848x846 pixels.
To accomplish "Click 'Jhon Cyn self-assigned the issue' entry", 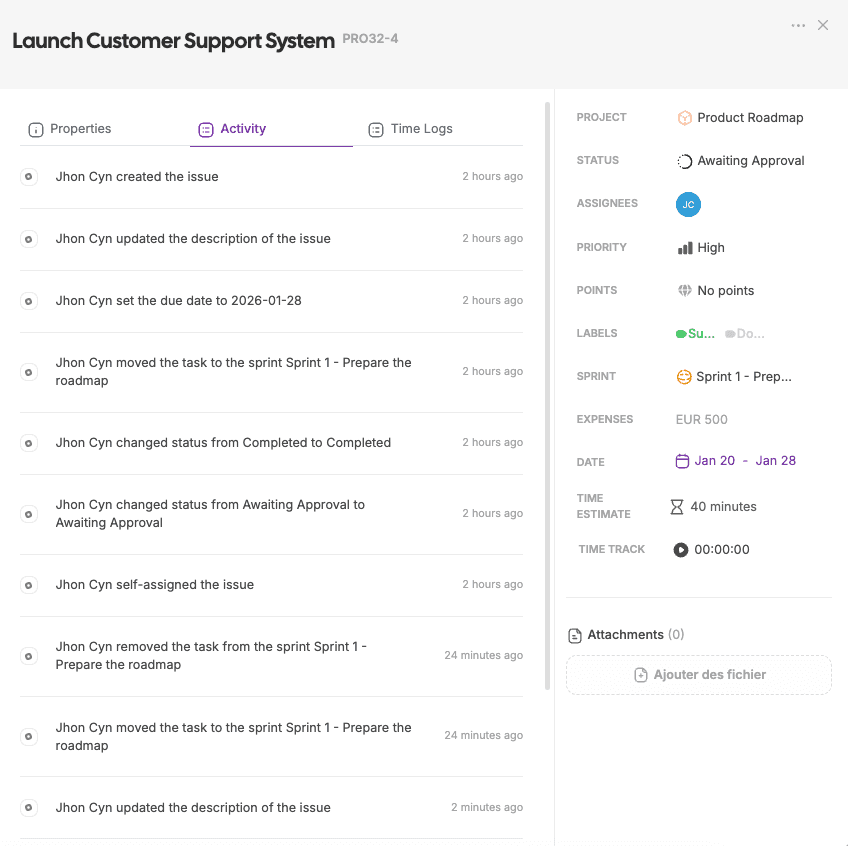I will 271,585.
